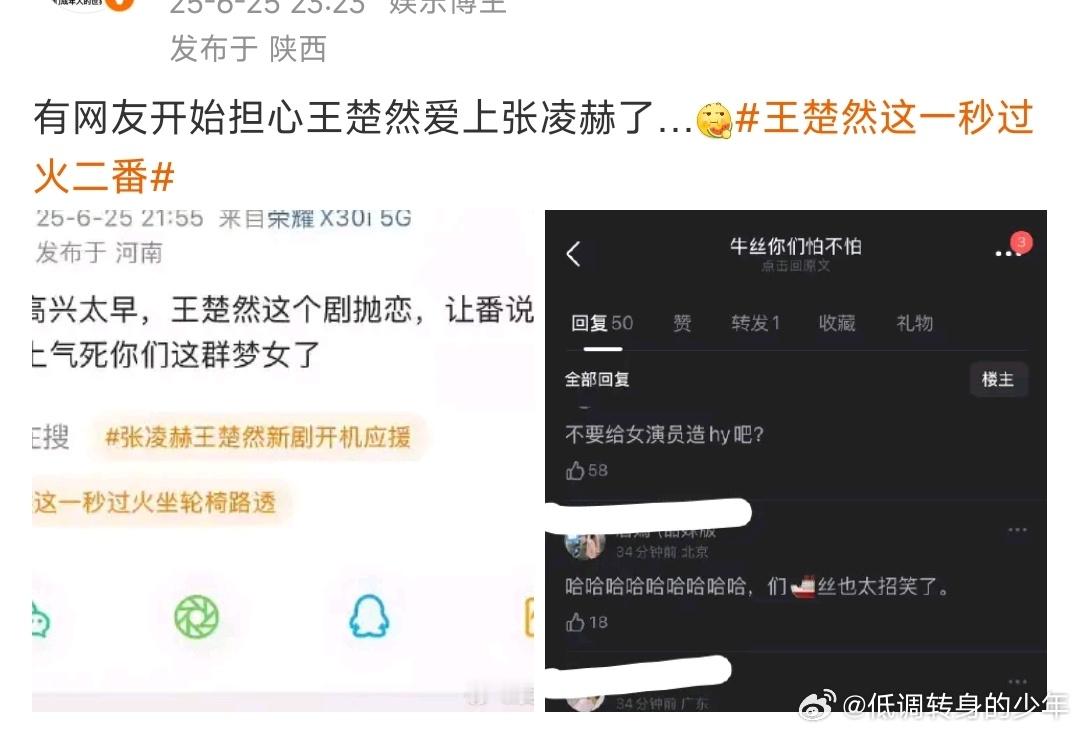Open the 礼物 tab
Image resolution: width=1080 pixels, height=732 pixels.
(x=915, y=323)
